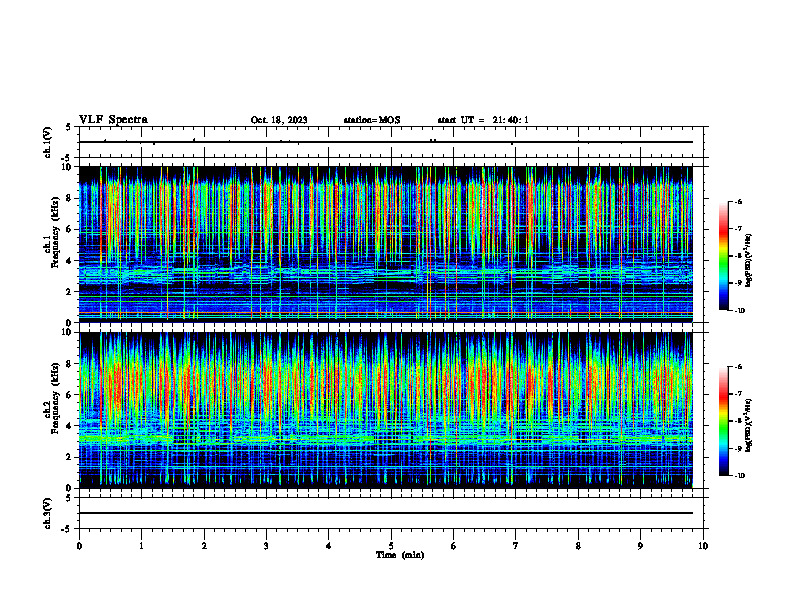Click the "5" volt tick of ch.1(V)
This screenshot has height=612, width=792.
69,127
